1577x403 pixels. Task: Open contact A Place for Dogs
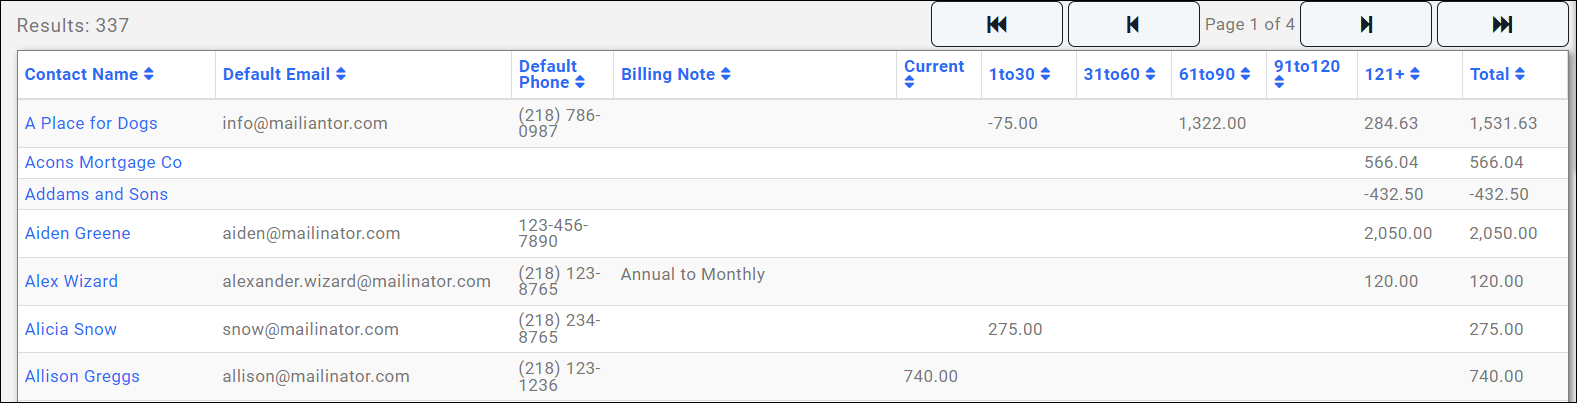pyautogui.click(x=91, y=123)
